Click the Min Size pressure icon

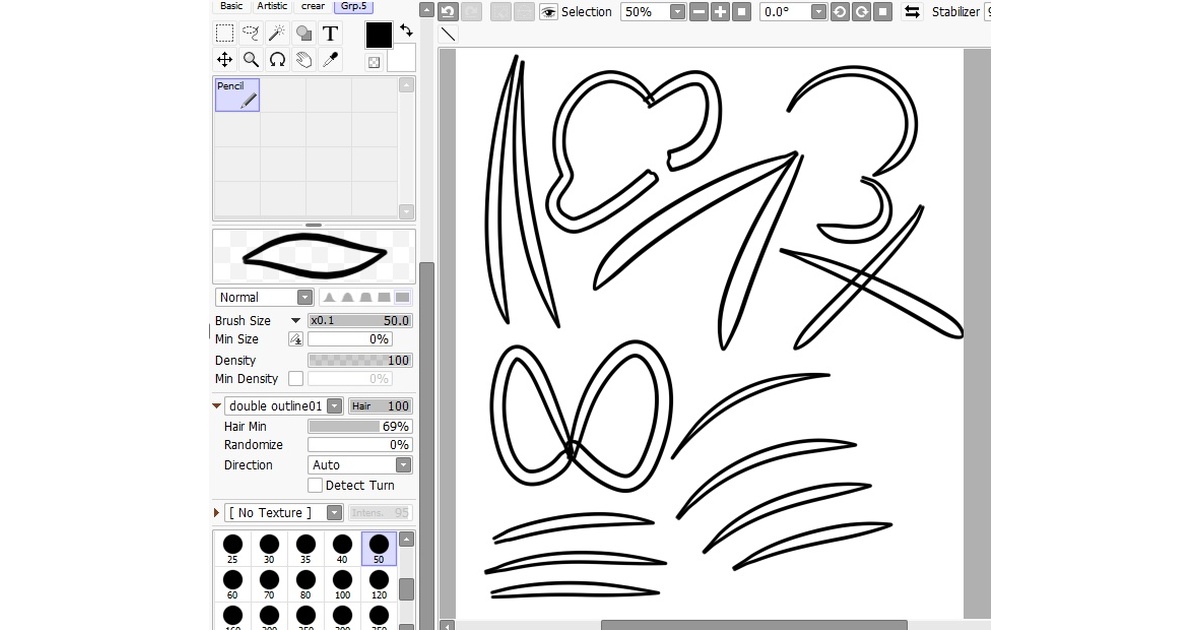(295, 339)
